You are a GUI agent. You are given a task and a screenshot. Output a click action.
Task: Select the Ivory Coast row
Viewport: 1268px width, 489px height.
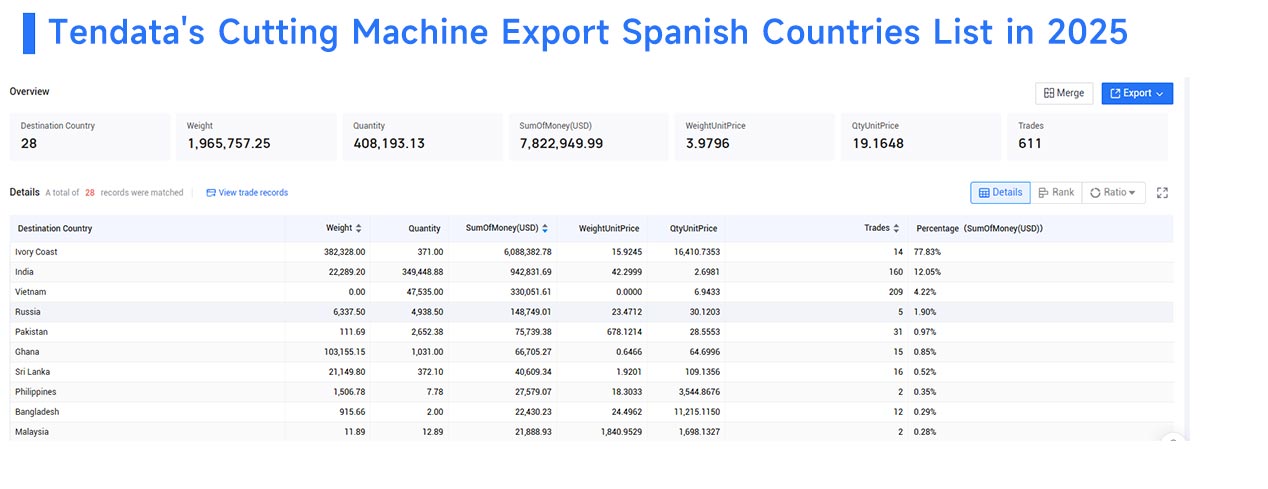pyautogui.click(x=591, y=252)
